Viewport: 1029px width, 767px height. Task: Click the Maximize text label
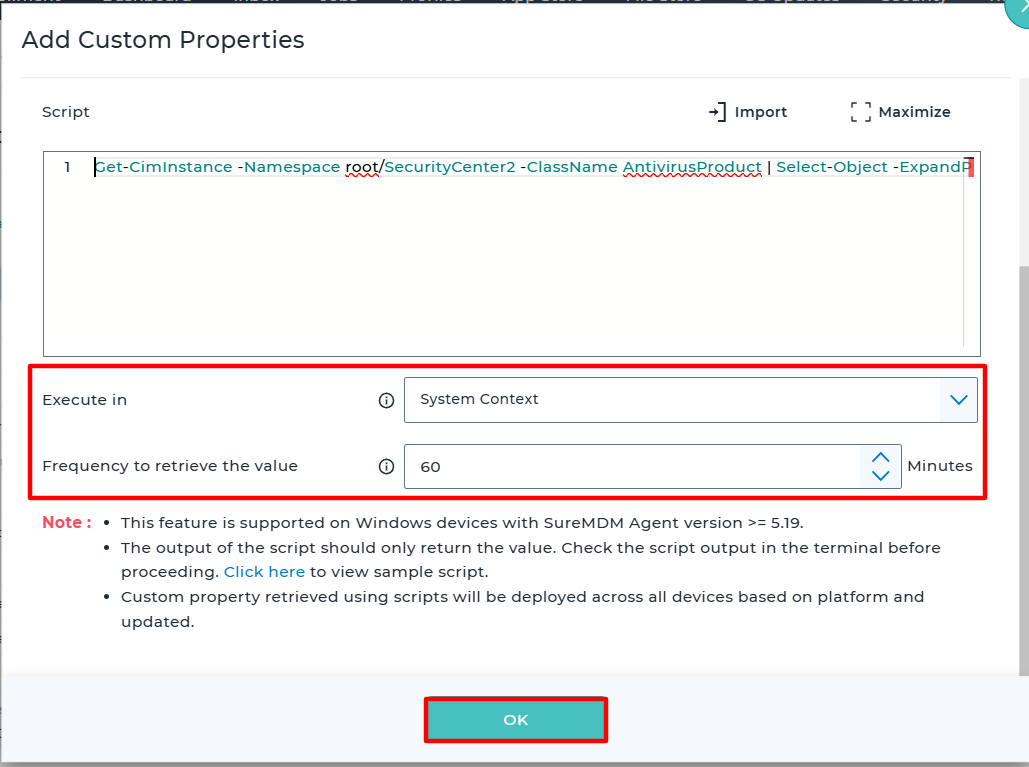tap(914, 112)
